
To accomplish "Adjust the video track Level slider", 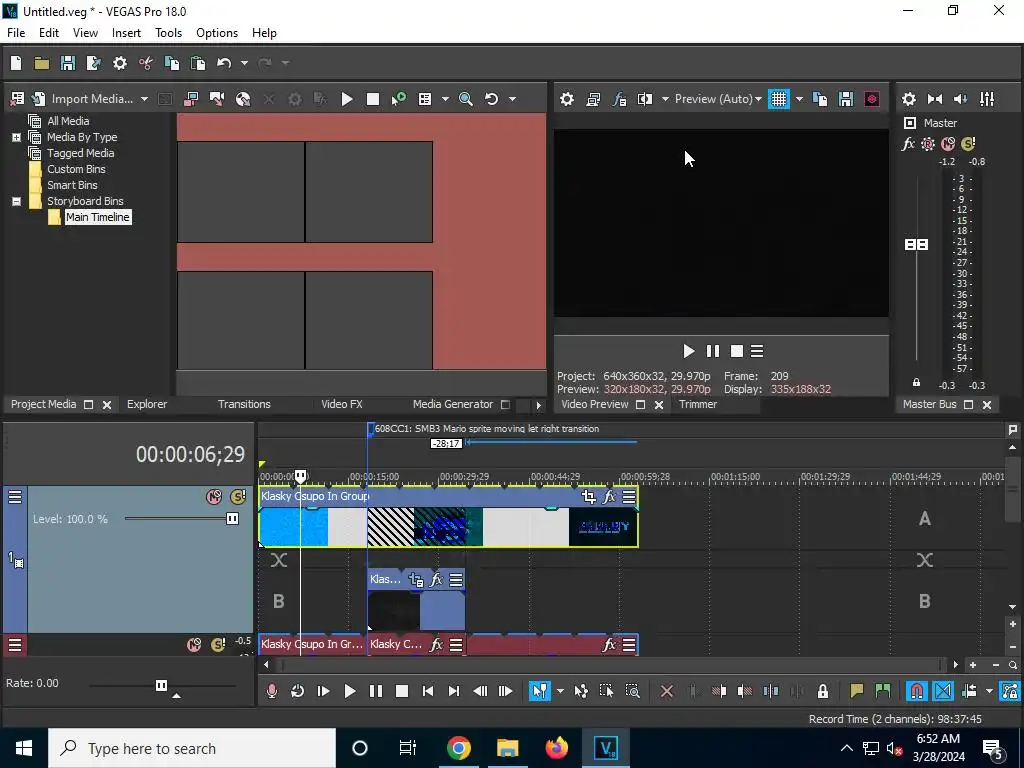I will click(x=232, y=519).
